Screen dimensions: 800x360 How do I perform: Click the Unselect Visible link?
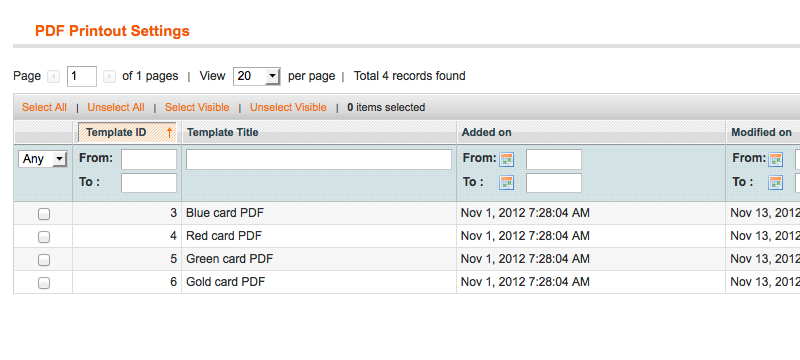tap(288, 108)
